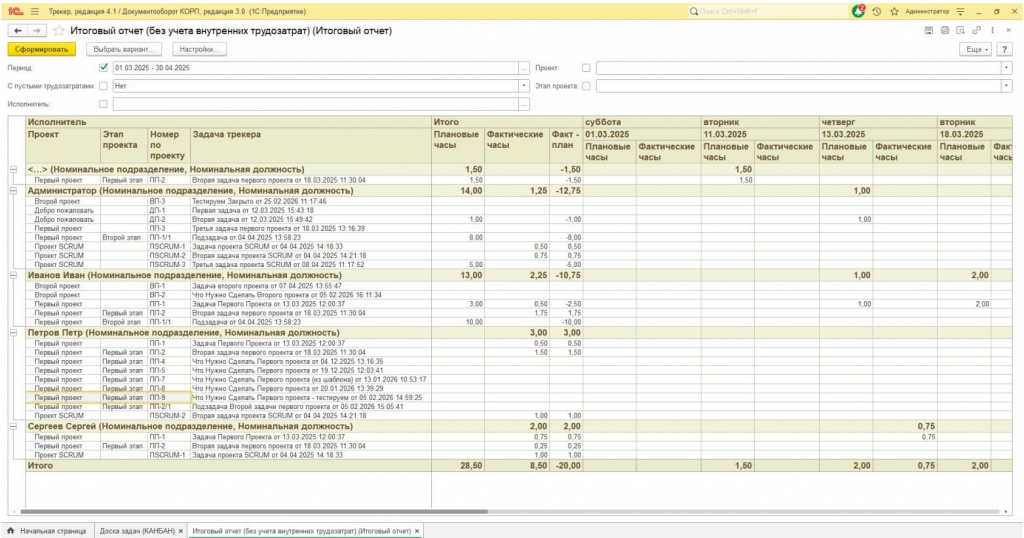Collapse the Администратор group
This screenshot has height=538, width=1024.
click(x=13, y=191)
